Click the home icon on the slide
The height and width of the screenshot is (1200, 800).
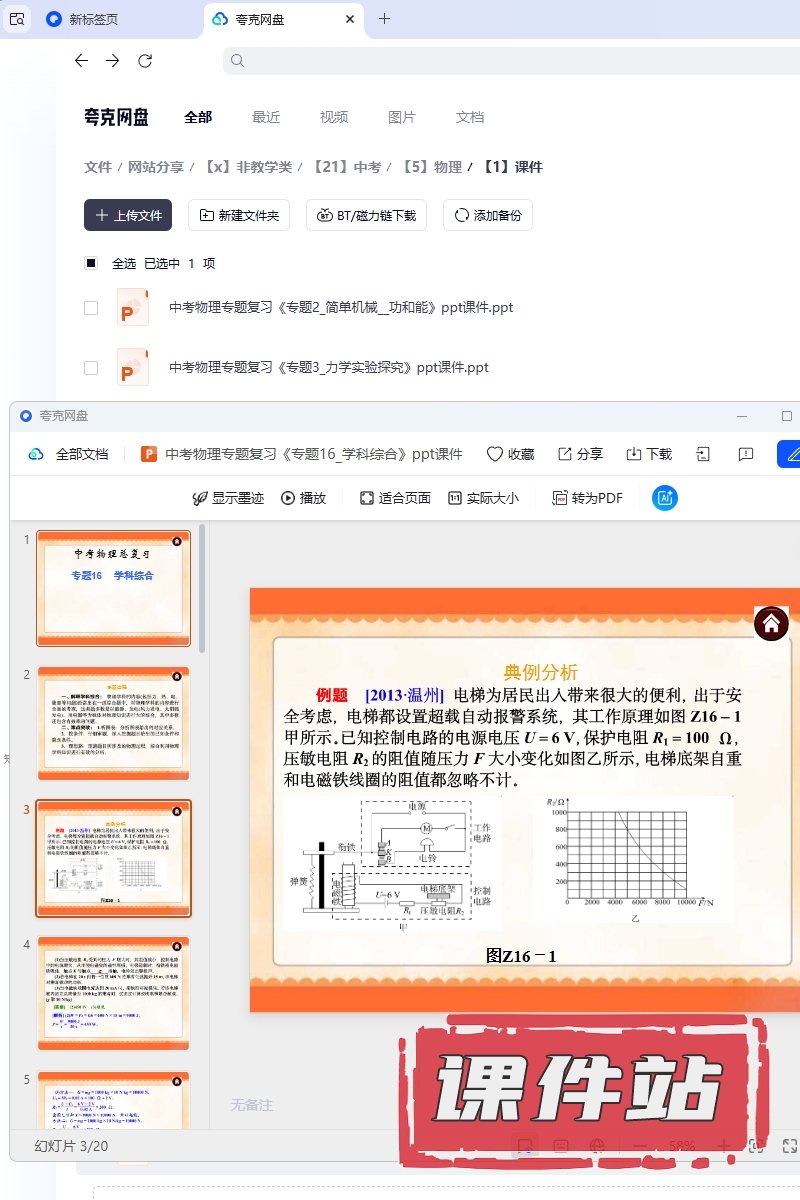pos(771,624)
